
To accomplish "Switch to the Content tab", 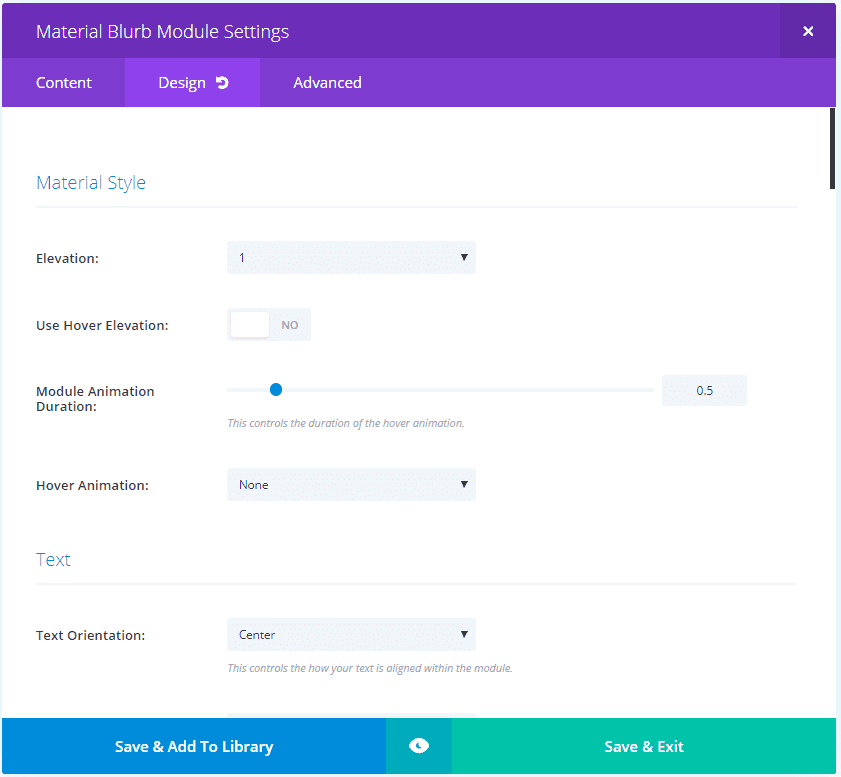I will 64,83.
